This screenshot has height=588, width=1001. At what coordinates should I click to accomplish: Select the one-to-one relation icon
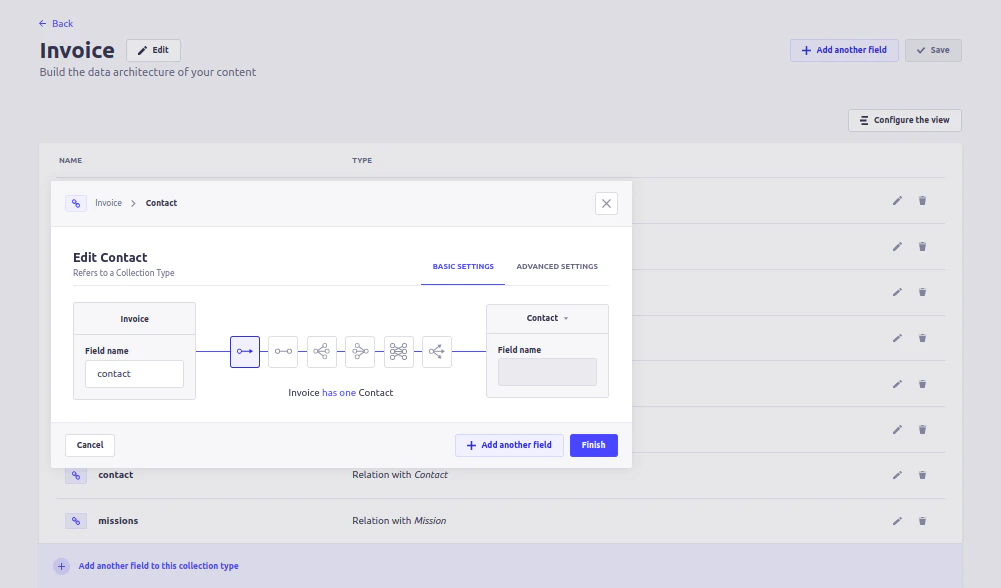pyautogui.click(x=282, y=351)
